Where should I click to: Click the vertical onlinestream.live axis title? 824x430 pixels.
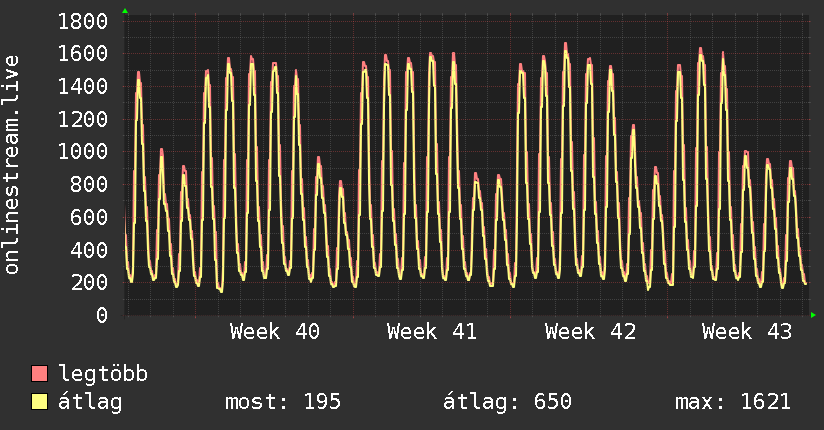pos(12,165)
